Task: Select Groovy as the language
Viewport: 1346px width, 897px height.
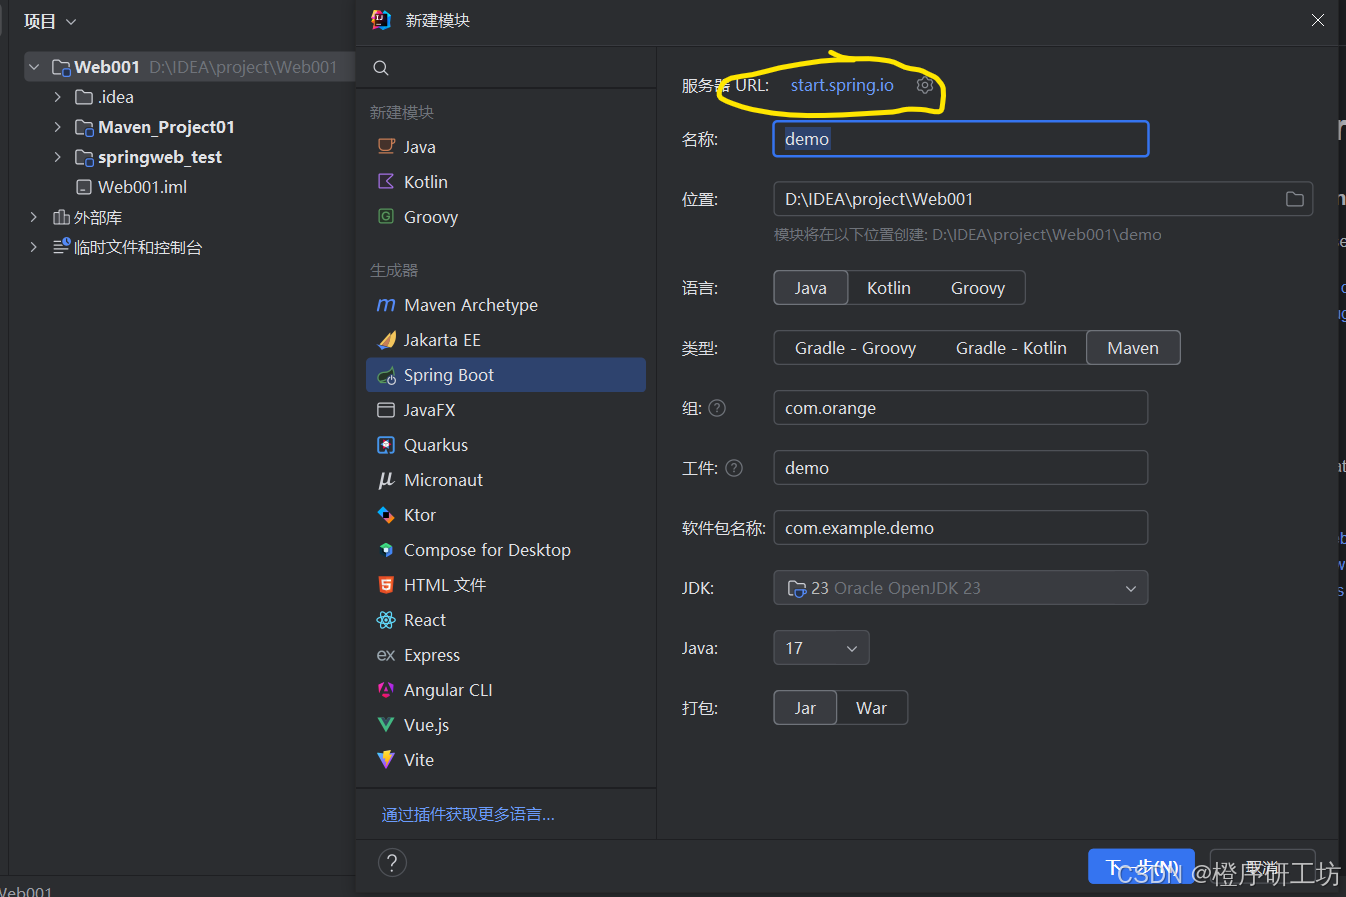Action: (978, 288)
